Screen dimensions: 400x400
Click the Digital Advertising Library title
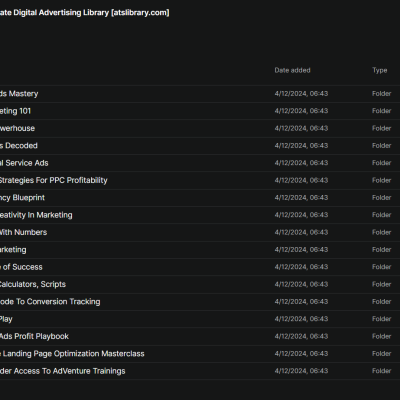click(x=84, y=13)
